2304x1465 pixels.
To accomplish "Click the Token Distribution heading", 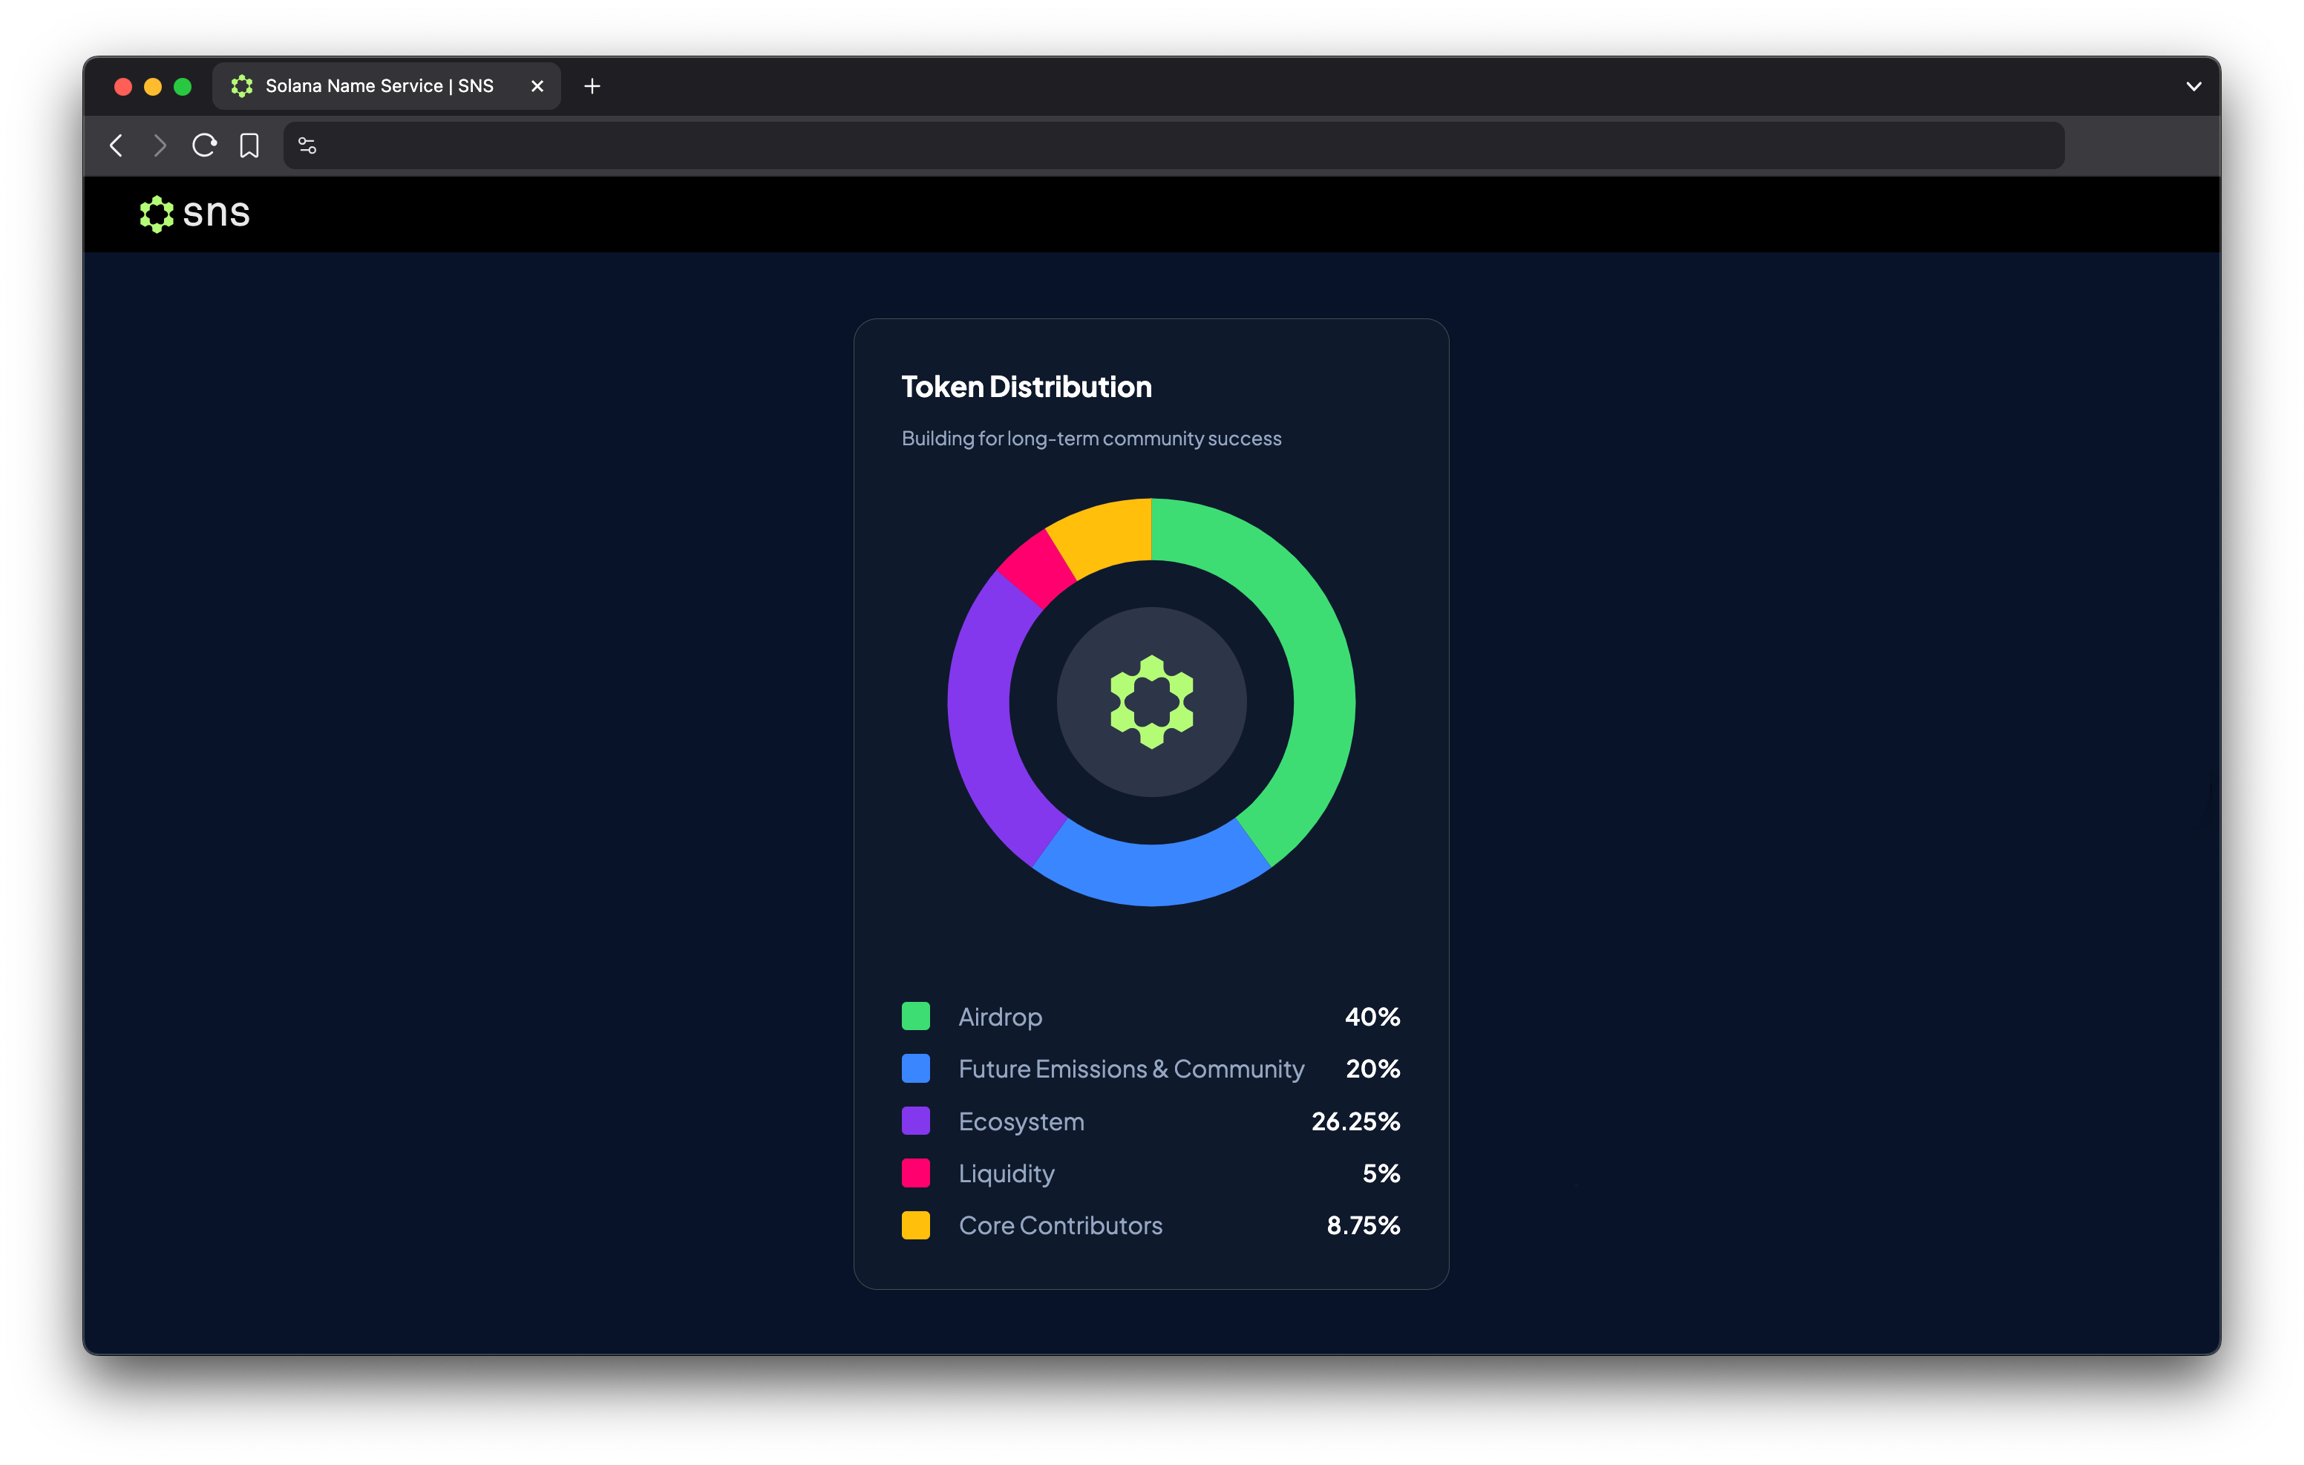I will click(x=1026, y=386).
